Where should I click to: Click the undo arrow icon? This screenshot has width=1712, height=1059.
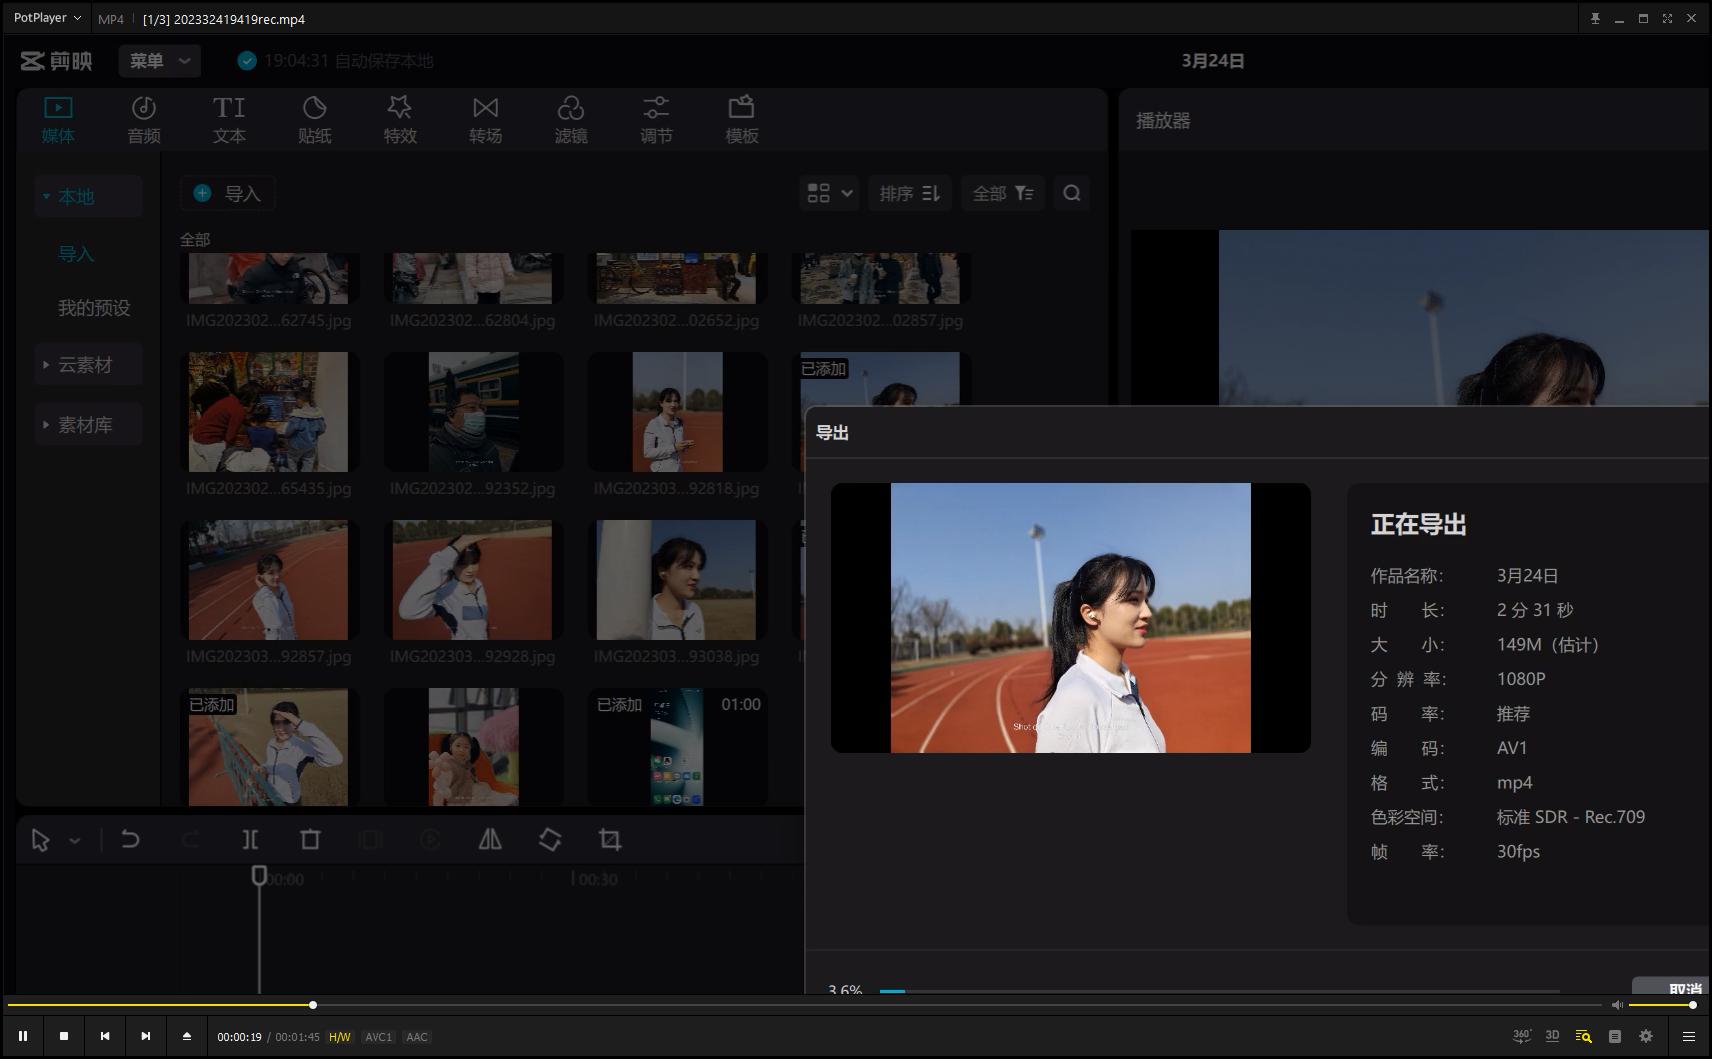130,840
